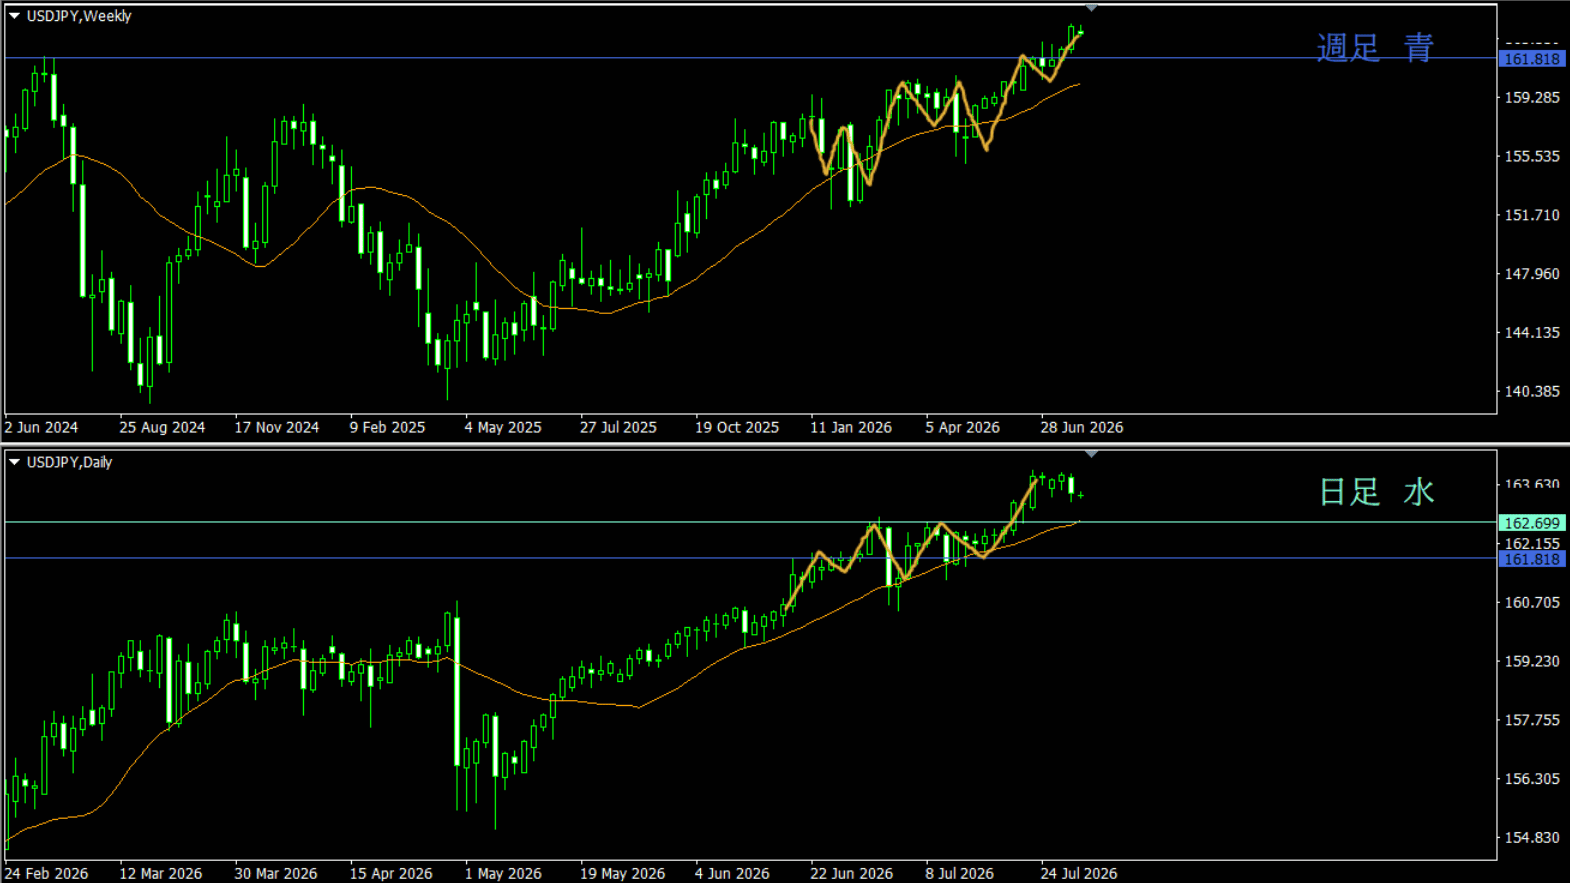Click the 9 Feb 2025 date label
The width and height of the screenshot is (1570, 883).
click(x=387, y=427)
